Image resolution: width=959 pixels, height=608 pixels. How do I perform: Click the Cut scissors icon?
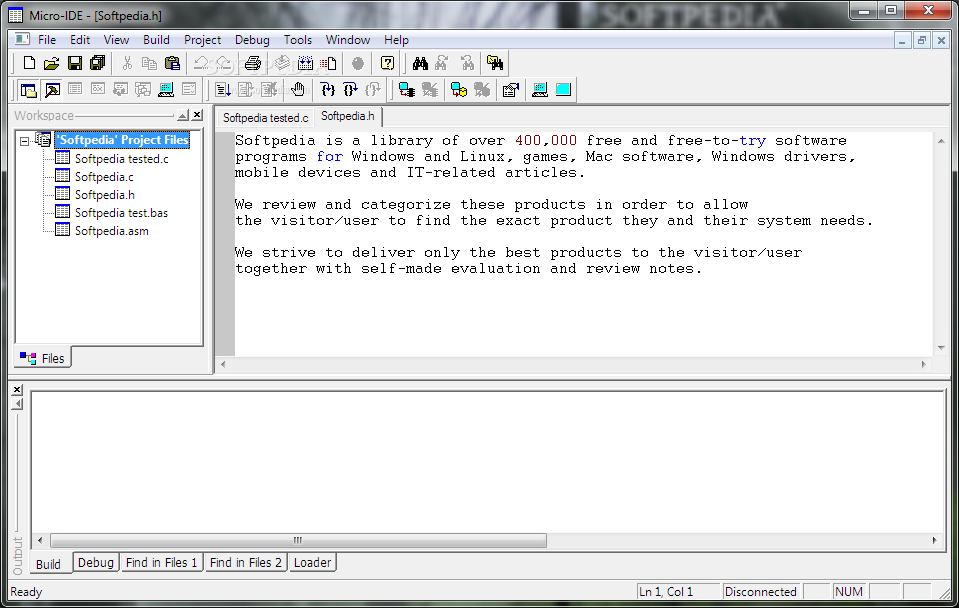[x=127, y=63]
